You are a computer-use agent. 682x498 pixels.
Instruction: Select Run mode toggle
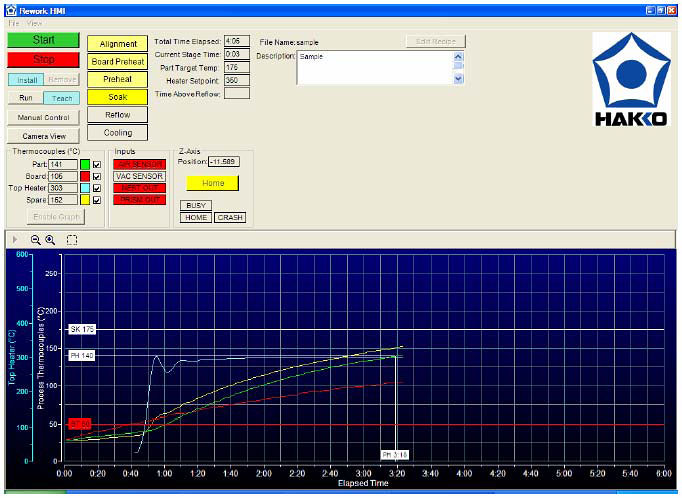(x=26, y=98)
